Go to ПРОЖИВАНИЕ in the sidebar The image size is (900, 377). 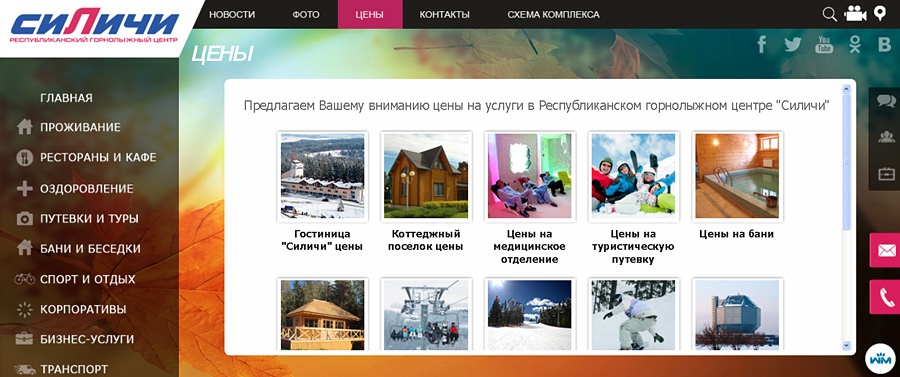pos(80,127)
